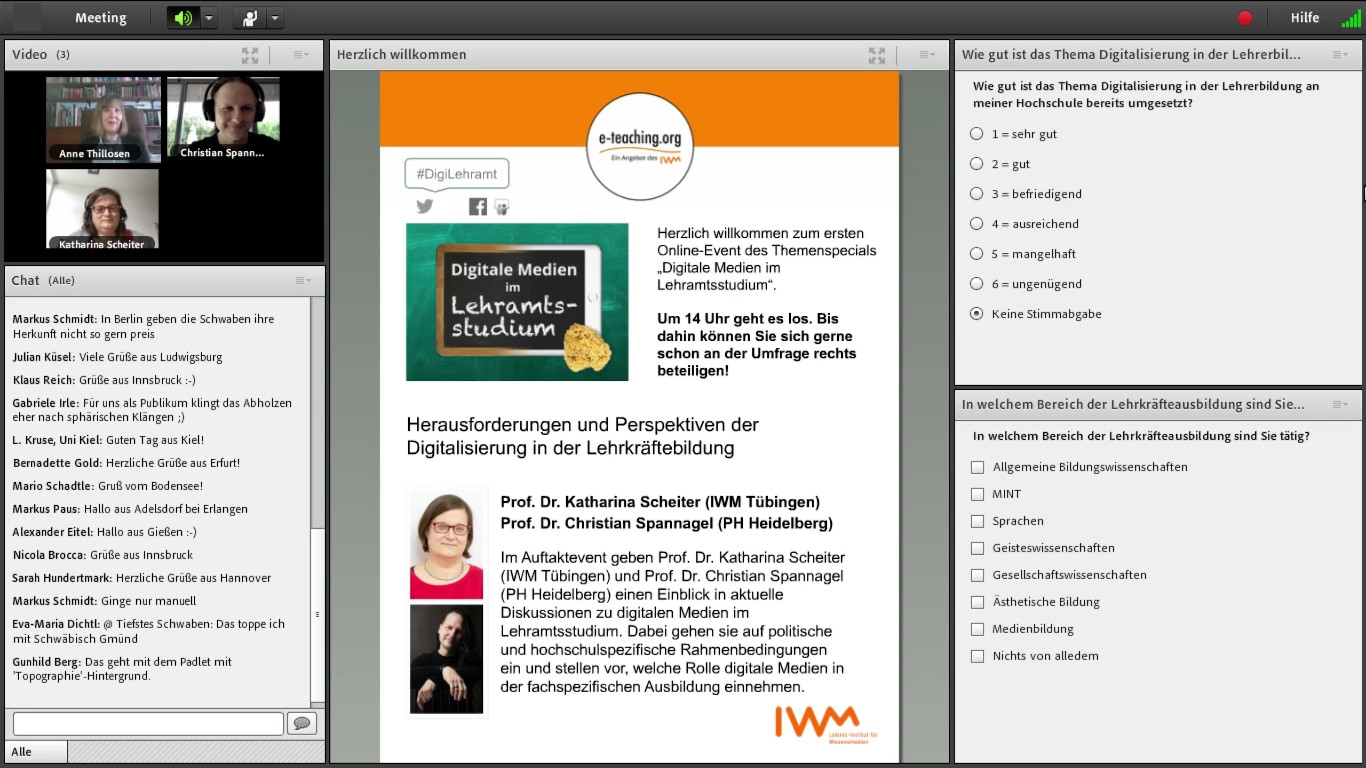Send chat message with speech bubble button
Screen dimensions: 1366x768
click(x=301, y=723)
